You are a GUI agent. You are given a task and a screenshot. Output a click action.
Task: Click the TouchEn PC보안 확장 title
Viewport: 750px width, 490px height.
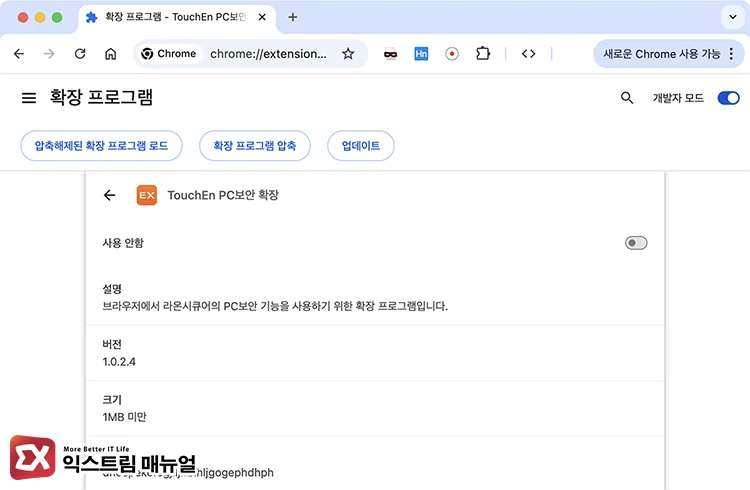click(223, 195)
